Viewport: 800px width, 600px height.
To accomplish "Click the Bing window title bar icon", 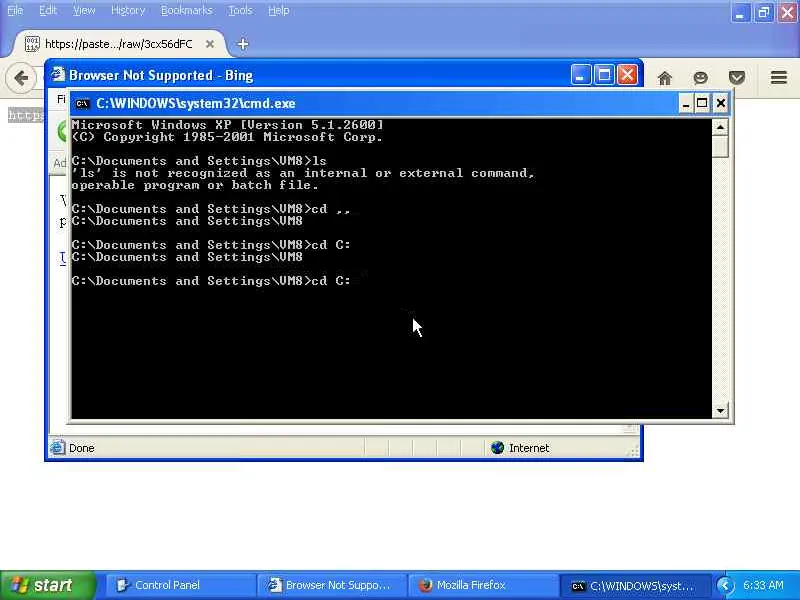I will point(58,75).
